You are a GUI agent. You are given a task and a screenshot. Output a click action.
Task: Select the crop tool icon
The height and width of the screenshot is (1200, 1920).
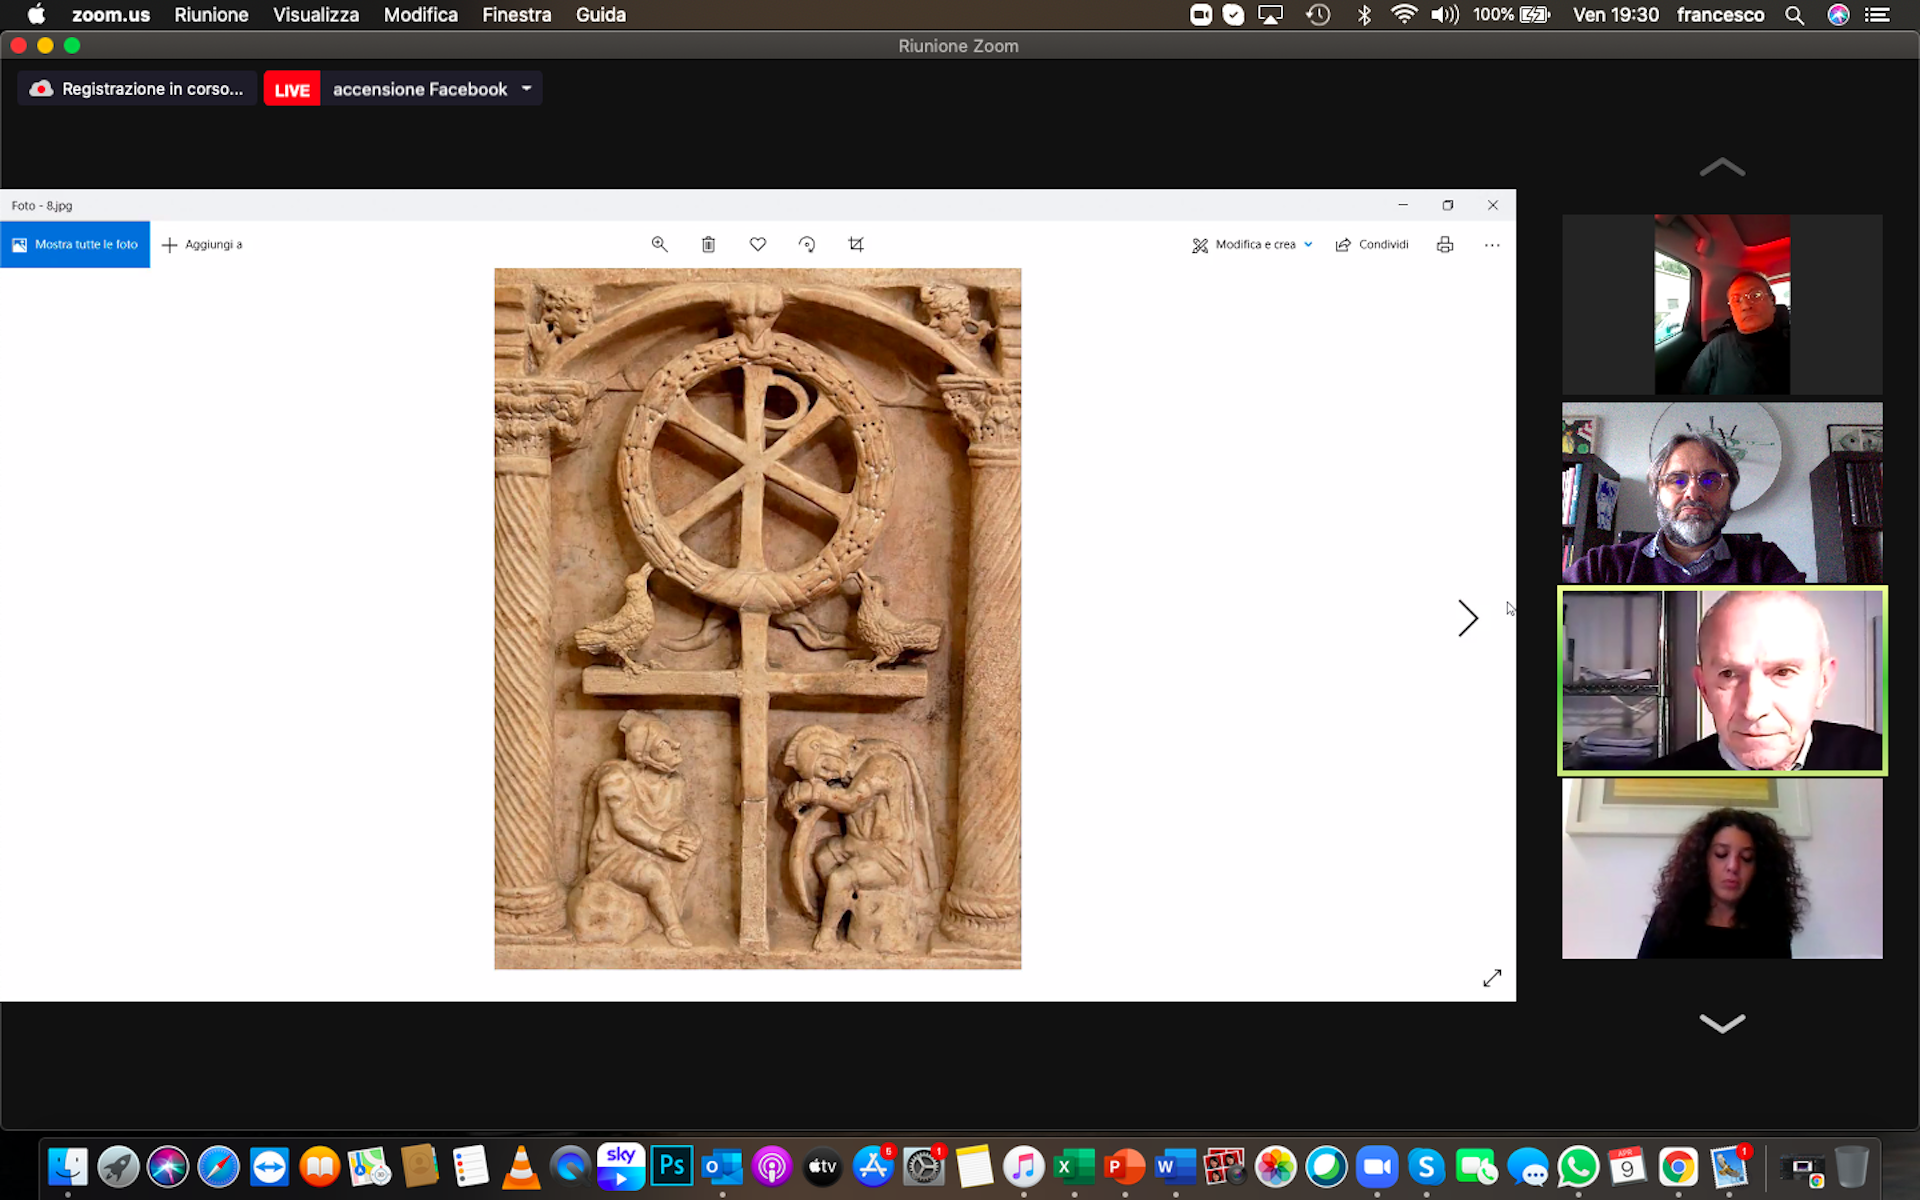click(856, 244)
